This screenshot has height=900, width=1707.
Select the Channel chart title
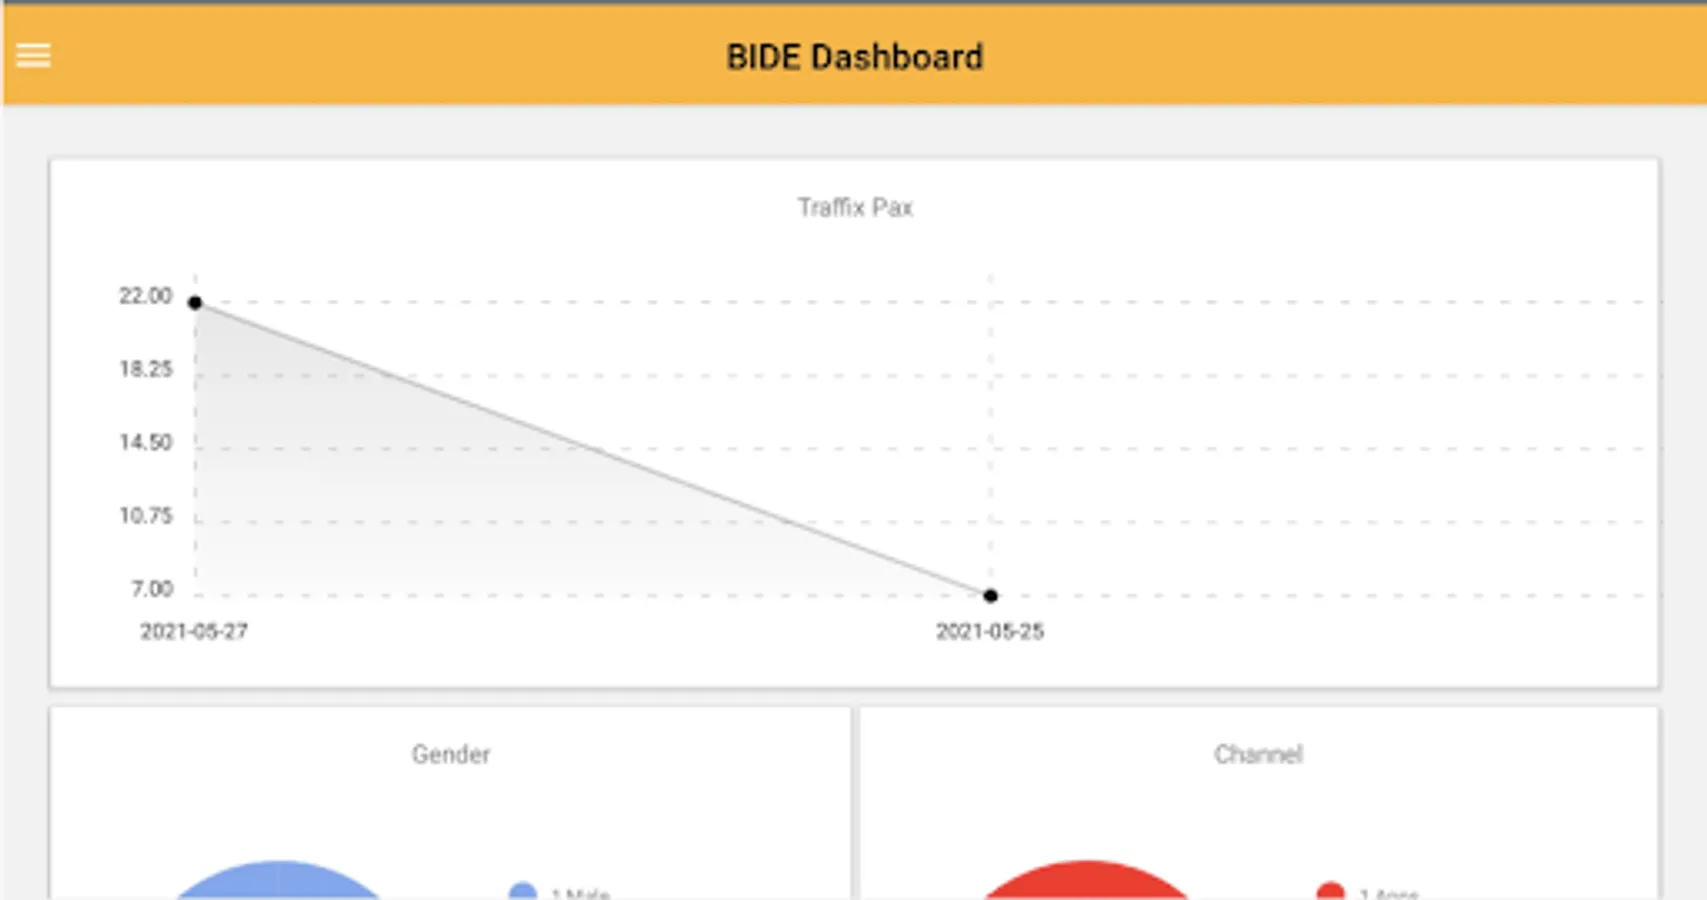(x=1258, y=754)
